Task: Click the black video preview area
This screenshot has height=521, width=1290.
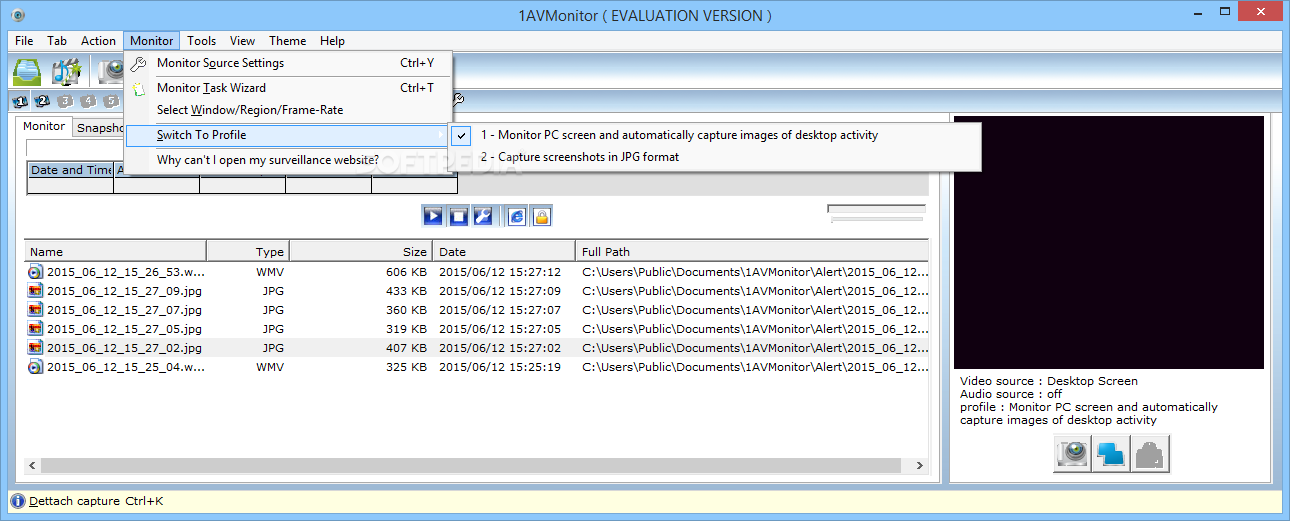Action: pos(1108,243)
